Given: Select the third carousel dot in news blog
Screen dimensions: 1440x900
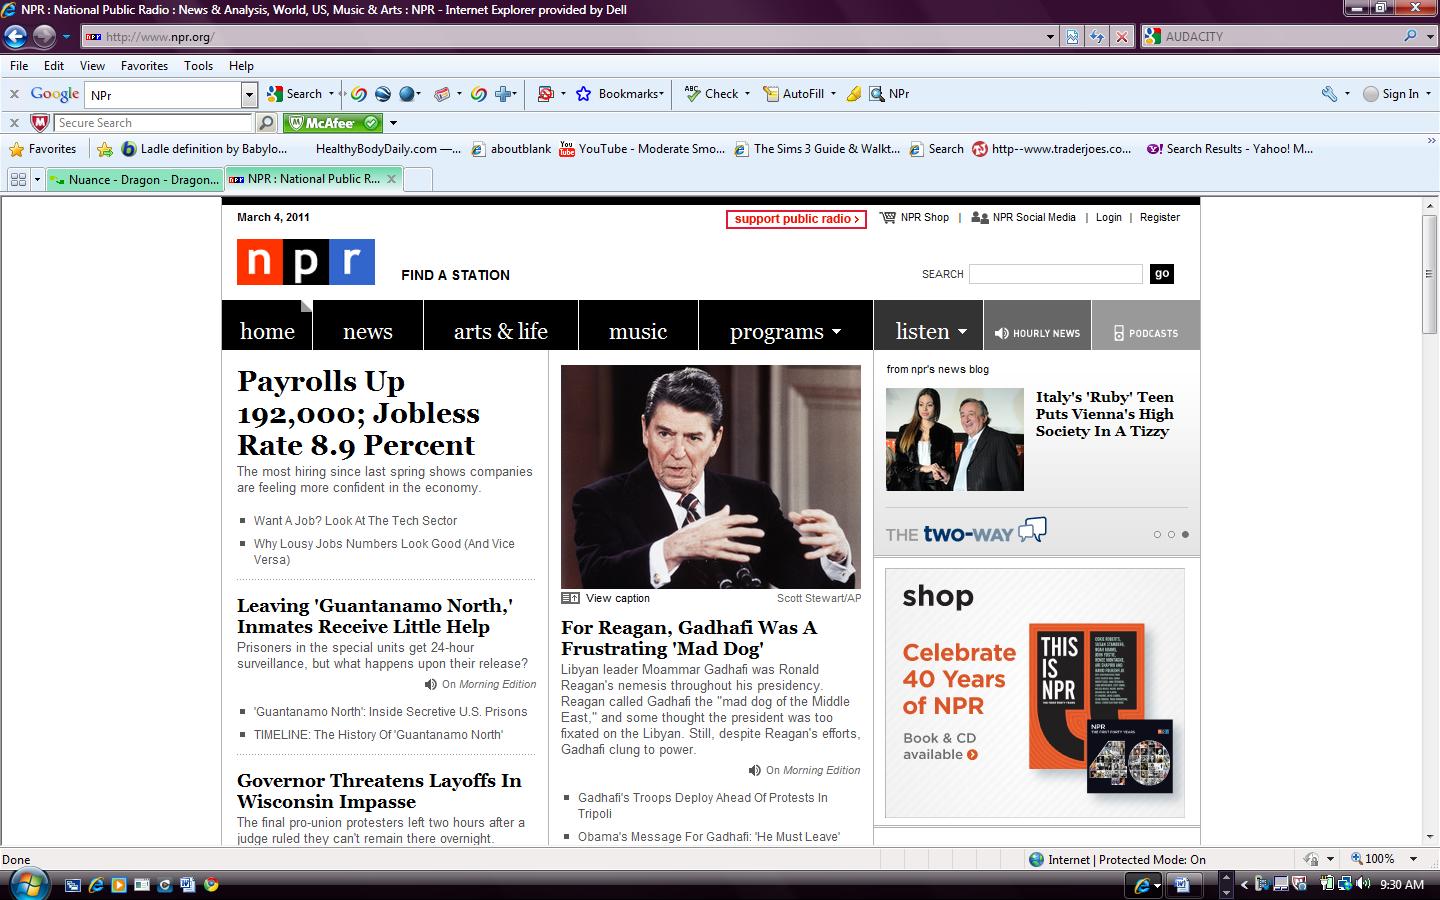Looking at the screenshot, I should pyautogui.click(x=1185, y=534).
